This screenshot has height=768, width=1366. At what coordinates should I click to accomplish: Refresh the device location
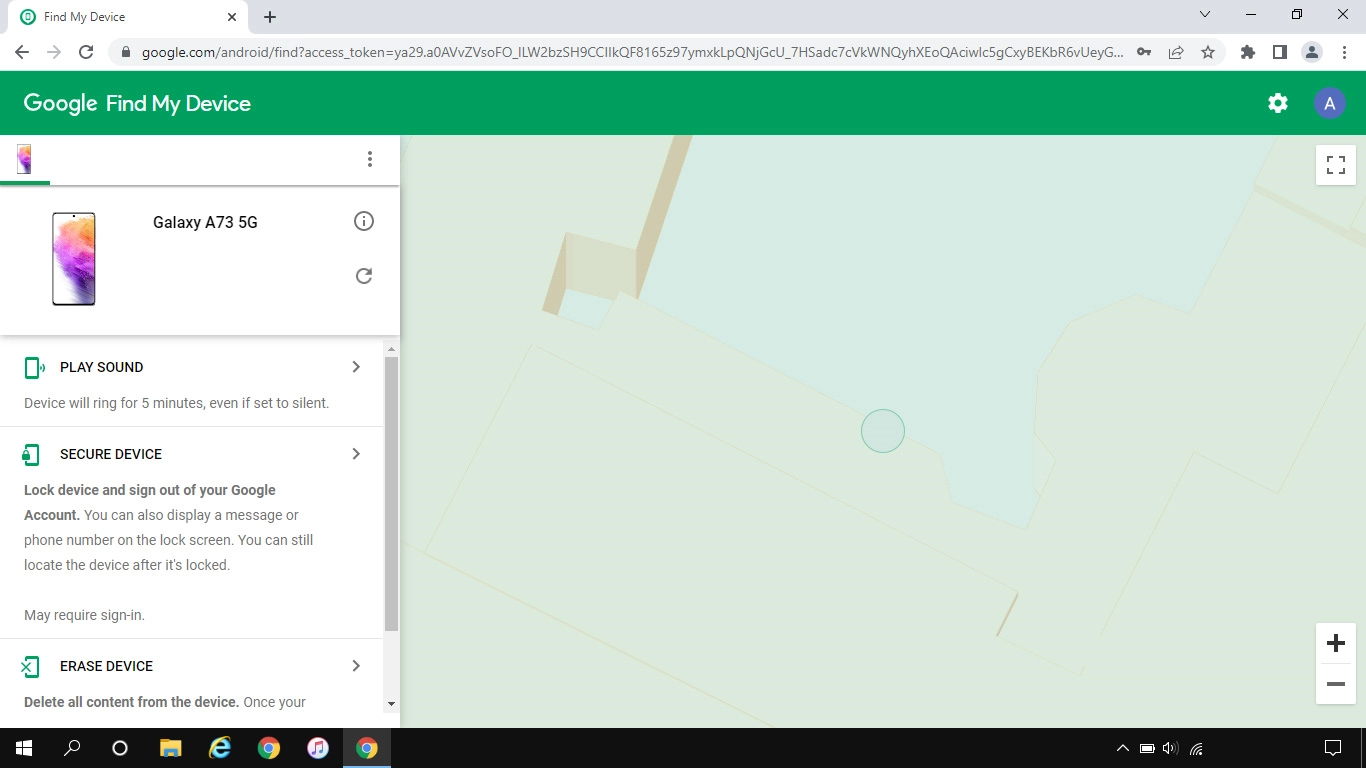tap(364, 276)
